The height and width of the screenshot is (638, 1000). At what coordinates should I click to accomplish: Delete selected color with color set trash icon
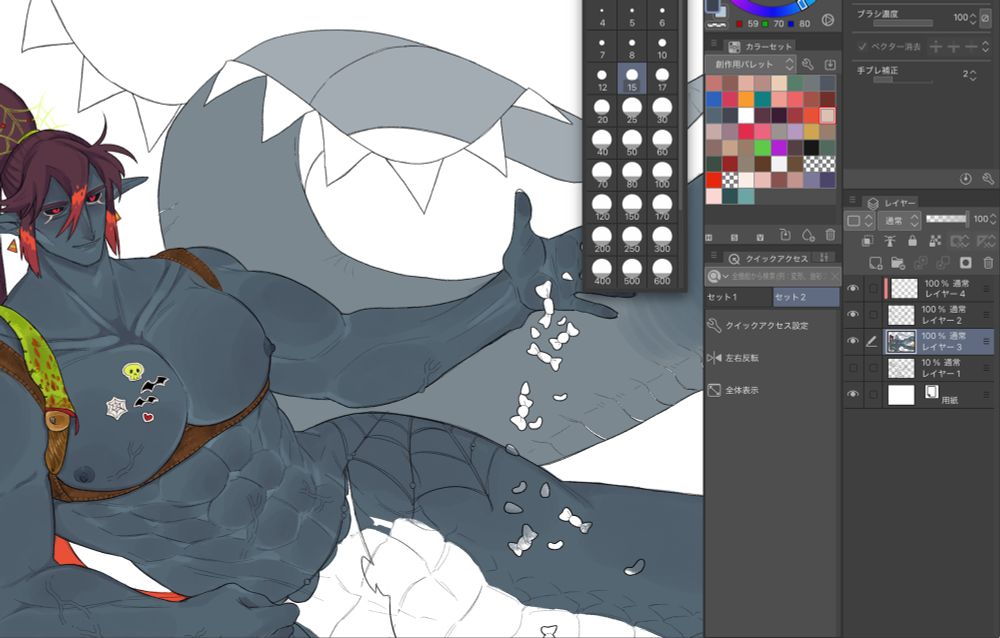830,235
